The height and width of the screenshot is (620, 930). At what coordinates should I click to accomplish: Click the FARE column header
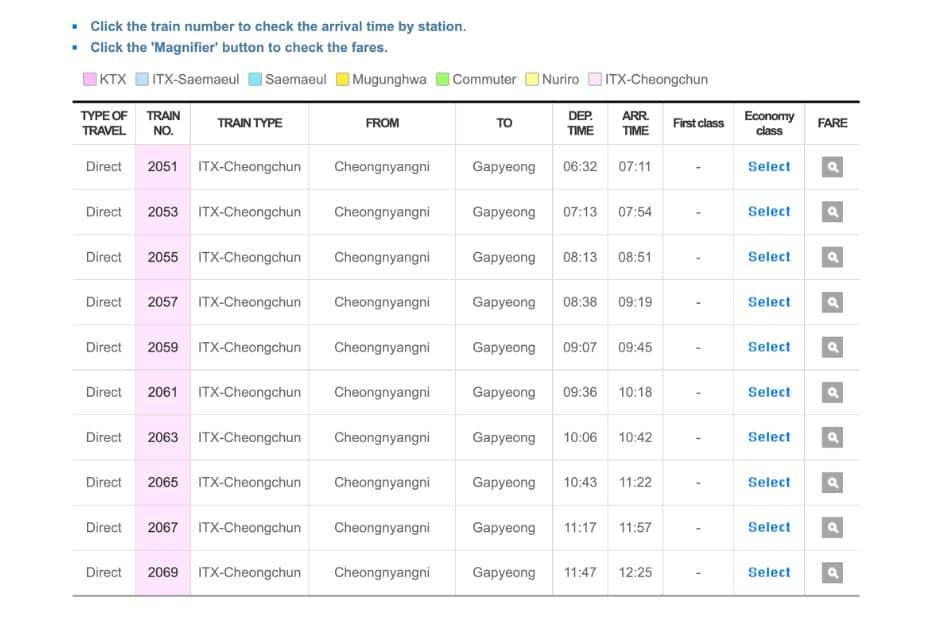click(x=832, y=123)
